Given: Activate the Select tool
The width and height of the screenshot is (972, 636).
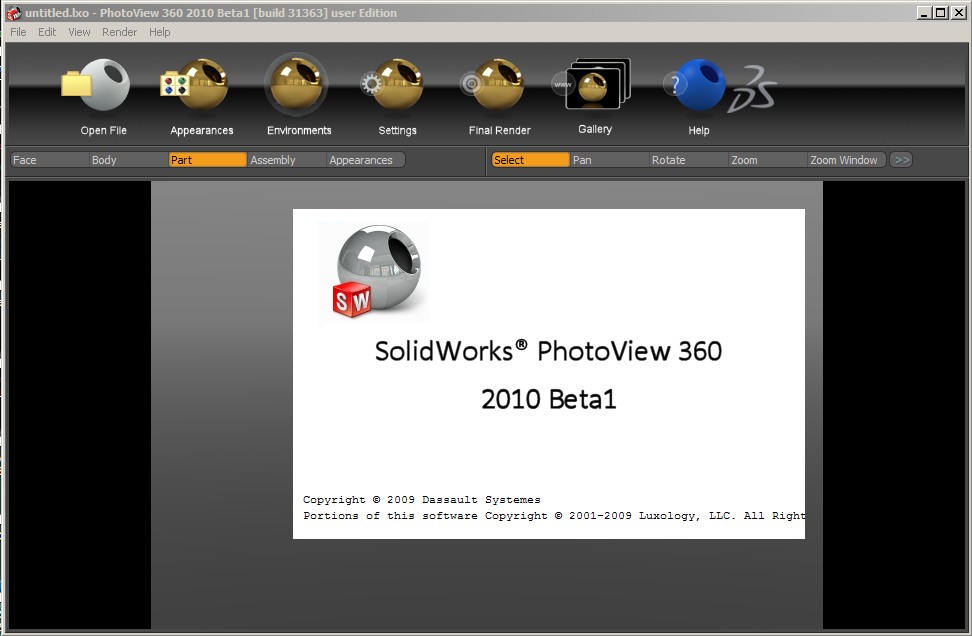Looking at the screenshot, I should (530, 160).
